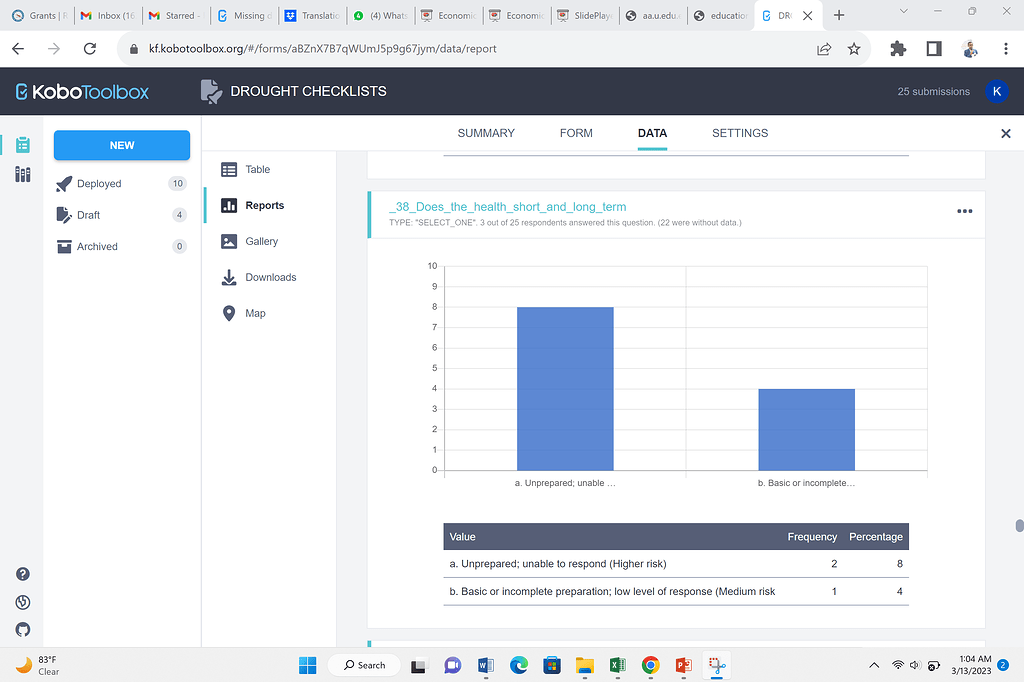Open the help question-mark icon at bottom left
The width and height of the screenshot is (1024, 682).
pyautogui.click(x=22, y=574)
